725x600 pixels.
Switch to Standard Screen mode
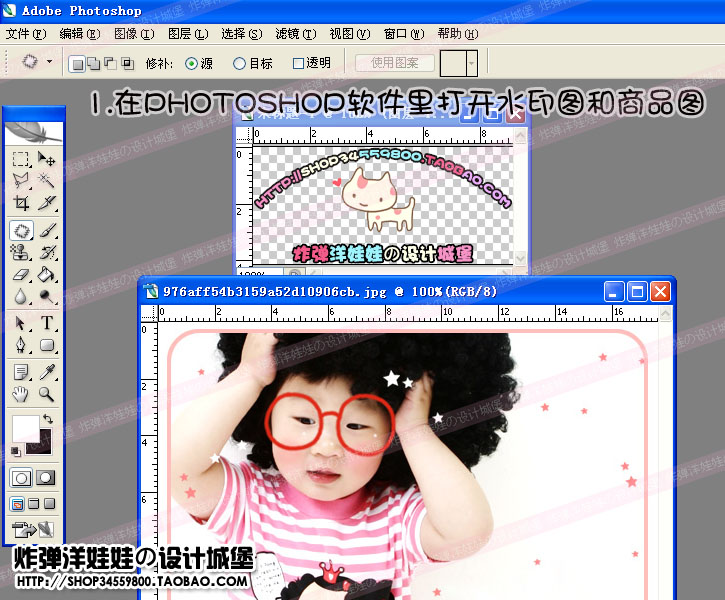[18, 504]
